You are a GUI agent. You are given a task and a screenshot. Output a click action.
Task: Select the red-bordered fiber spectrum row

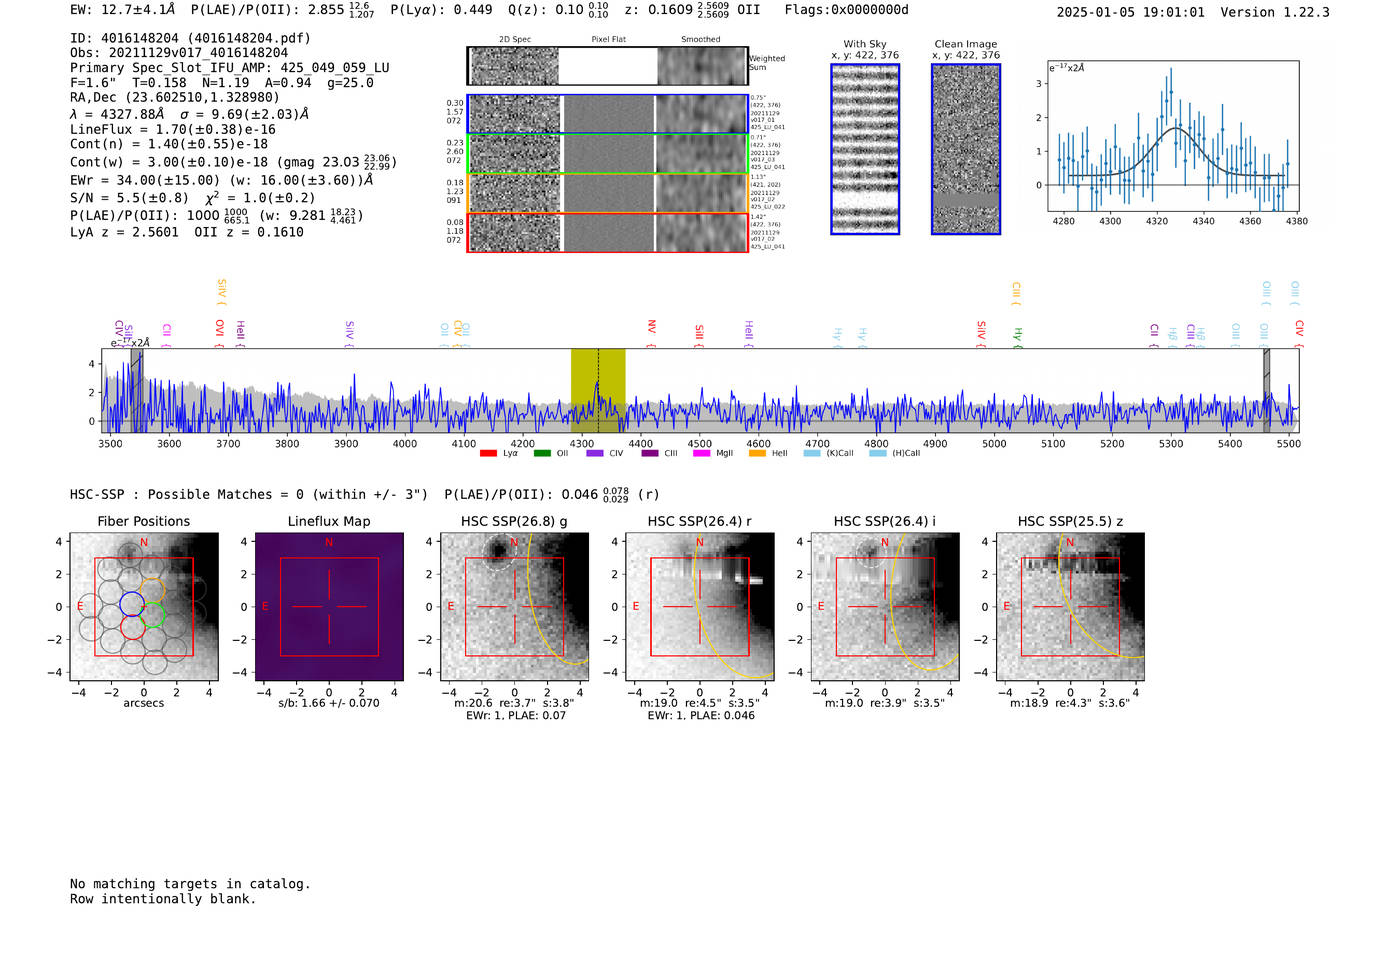tap(607, 232)
